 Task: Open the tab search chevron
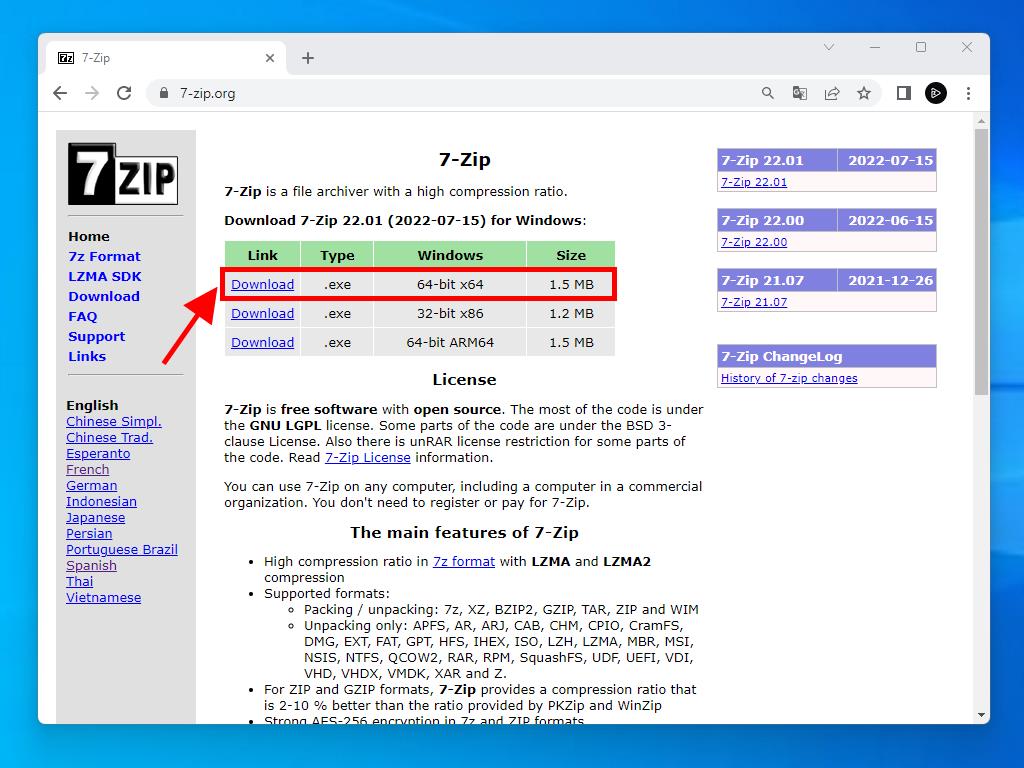(829, 47)
